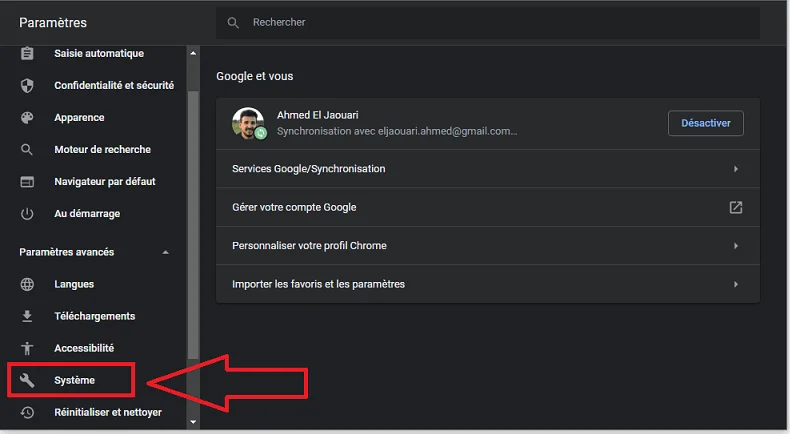
Task: Go to Téléchargements settings
Action: [x=95, y=316]
